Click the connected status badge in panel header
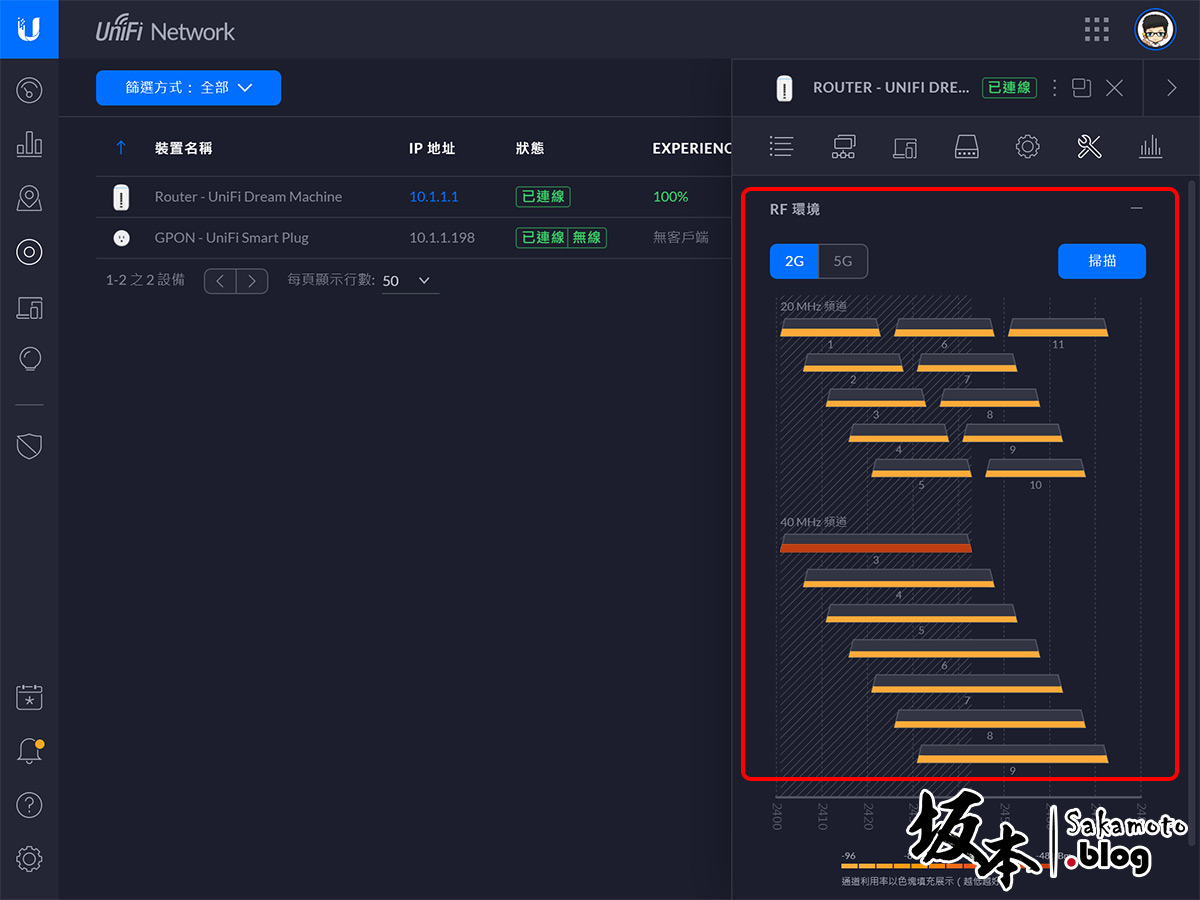Screen dimensions: 1200x900 [1009, 88]
